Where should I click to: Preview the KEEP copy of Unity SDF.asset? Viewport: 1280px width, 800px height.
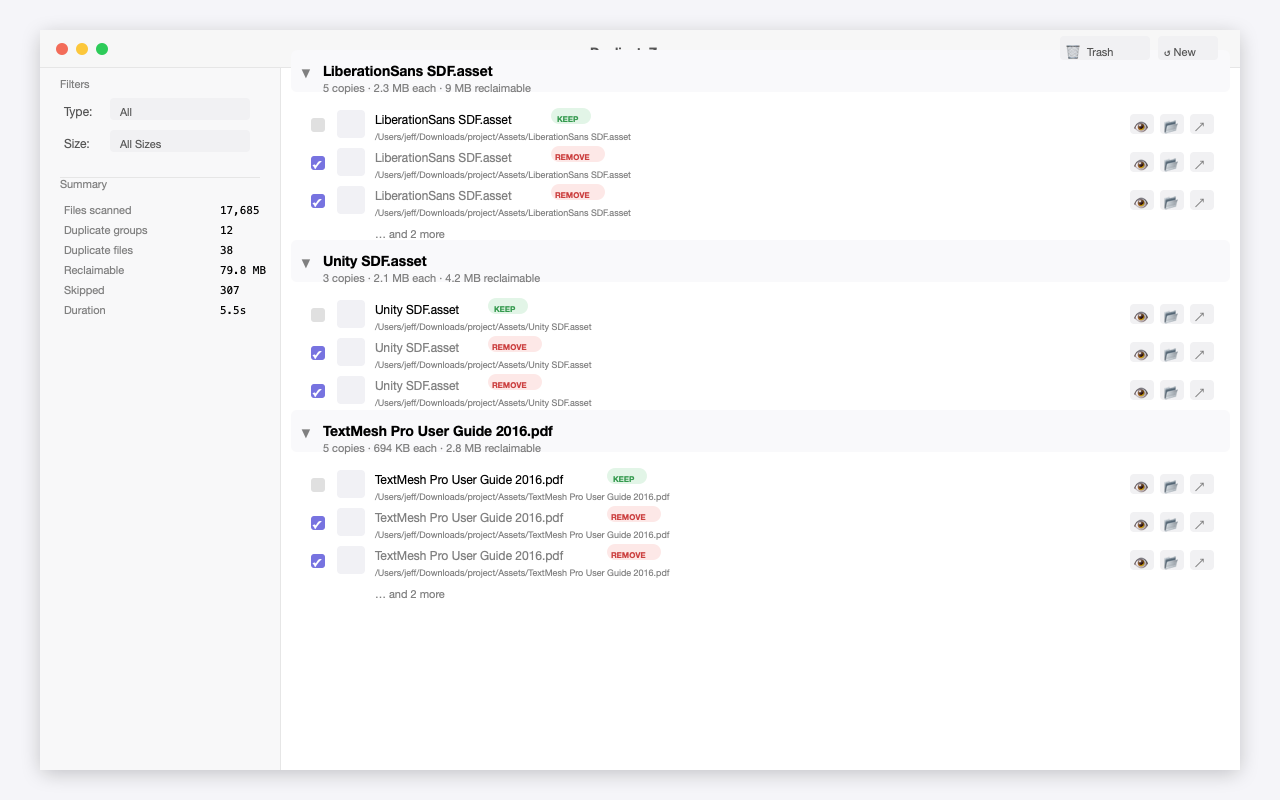[1142, 315]
